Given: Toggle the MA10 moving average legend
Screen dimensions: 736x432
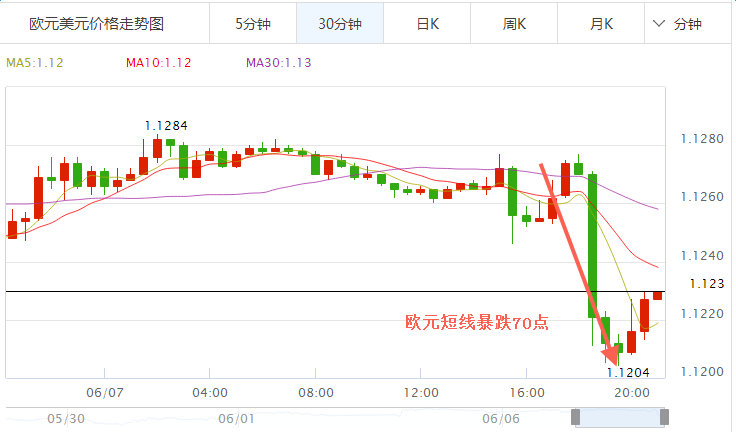Looking at the screenshot, I should (x=158, y=63).
